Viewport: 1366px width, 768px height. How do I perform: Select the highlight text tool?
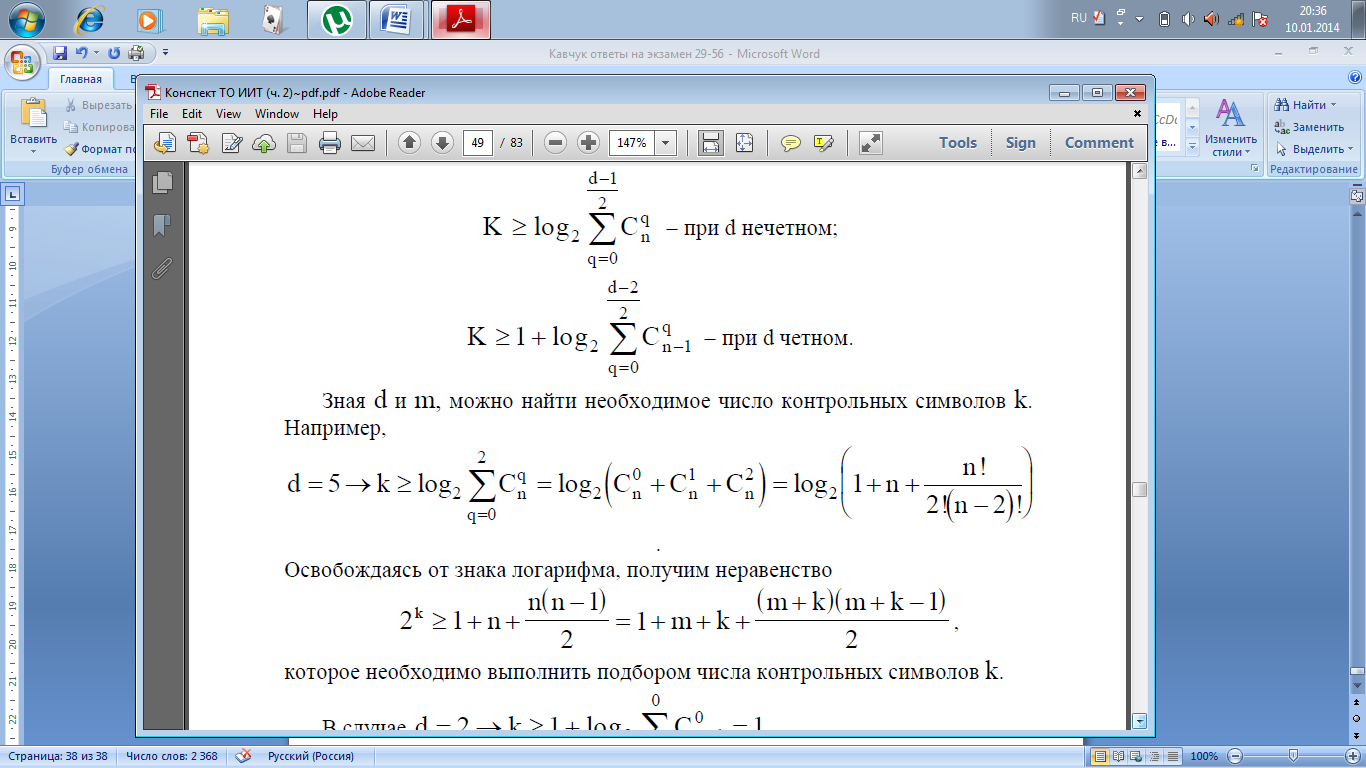[824, 143]
